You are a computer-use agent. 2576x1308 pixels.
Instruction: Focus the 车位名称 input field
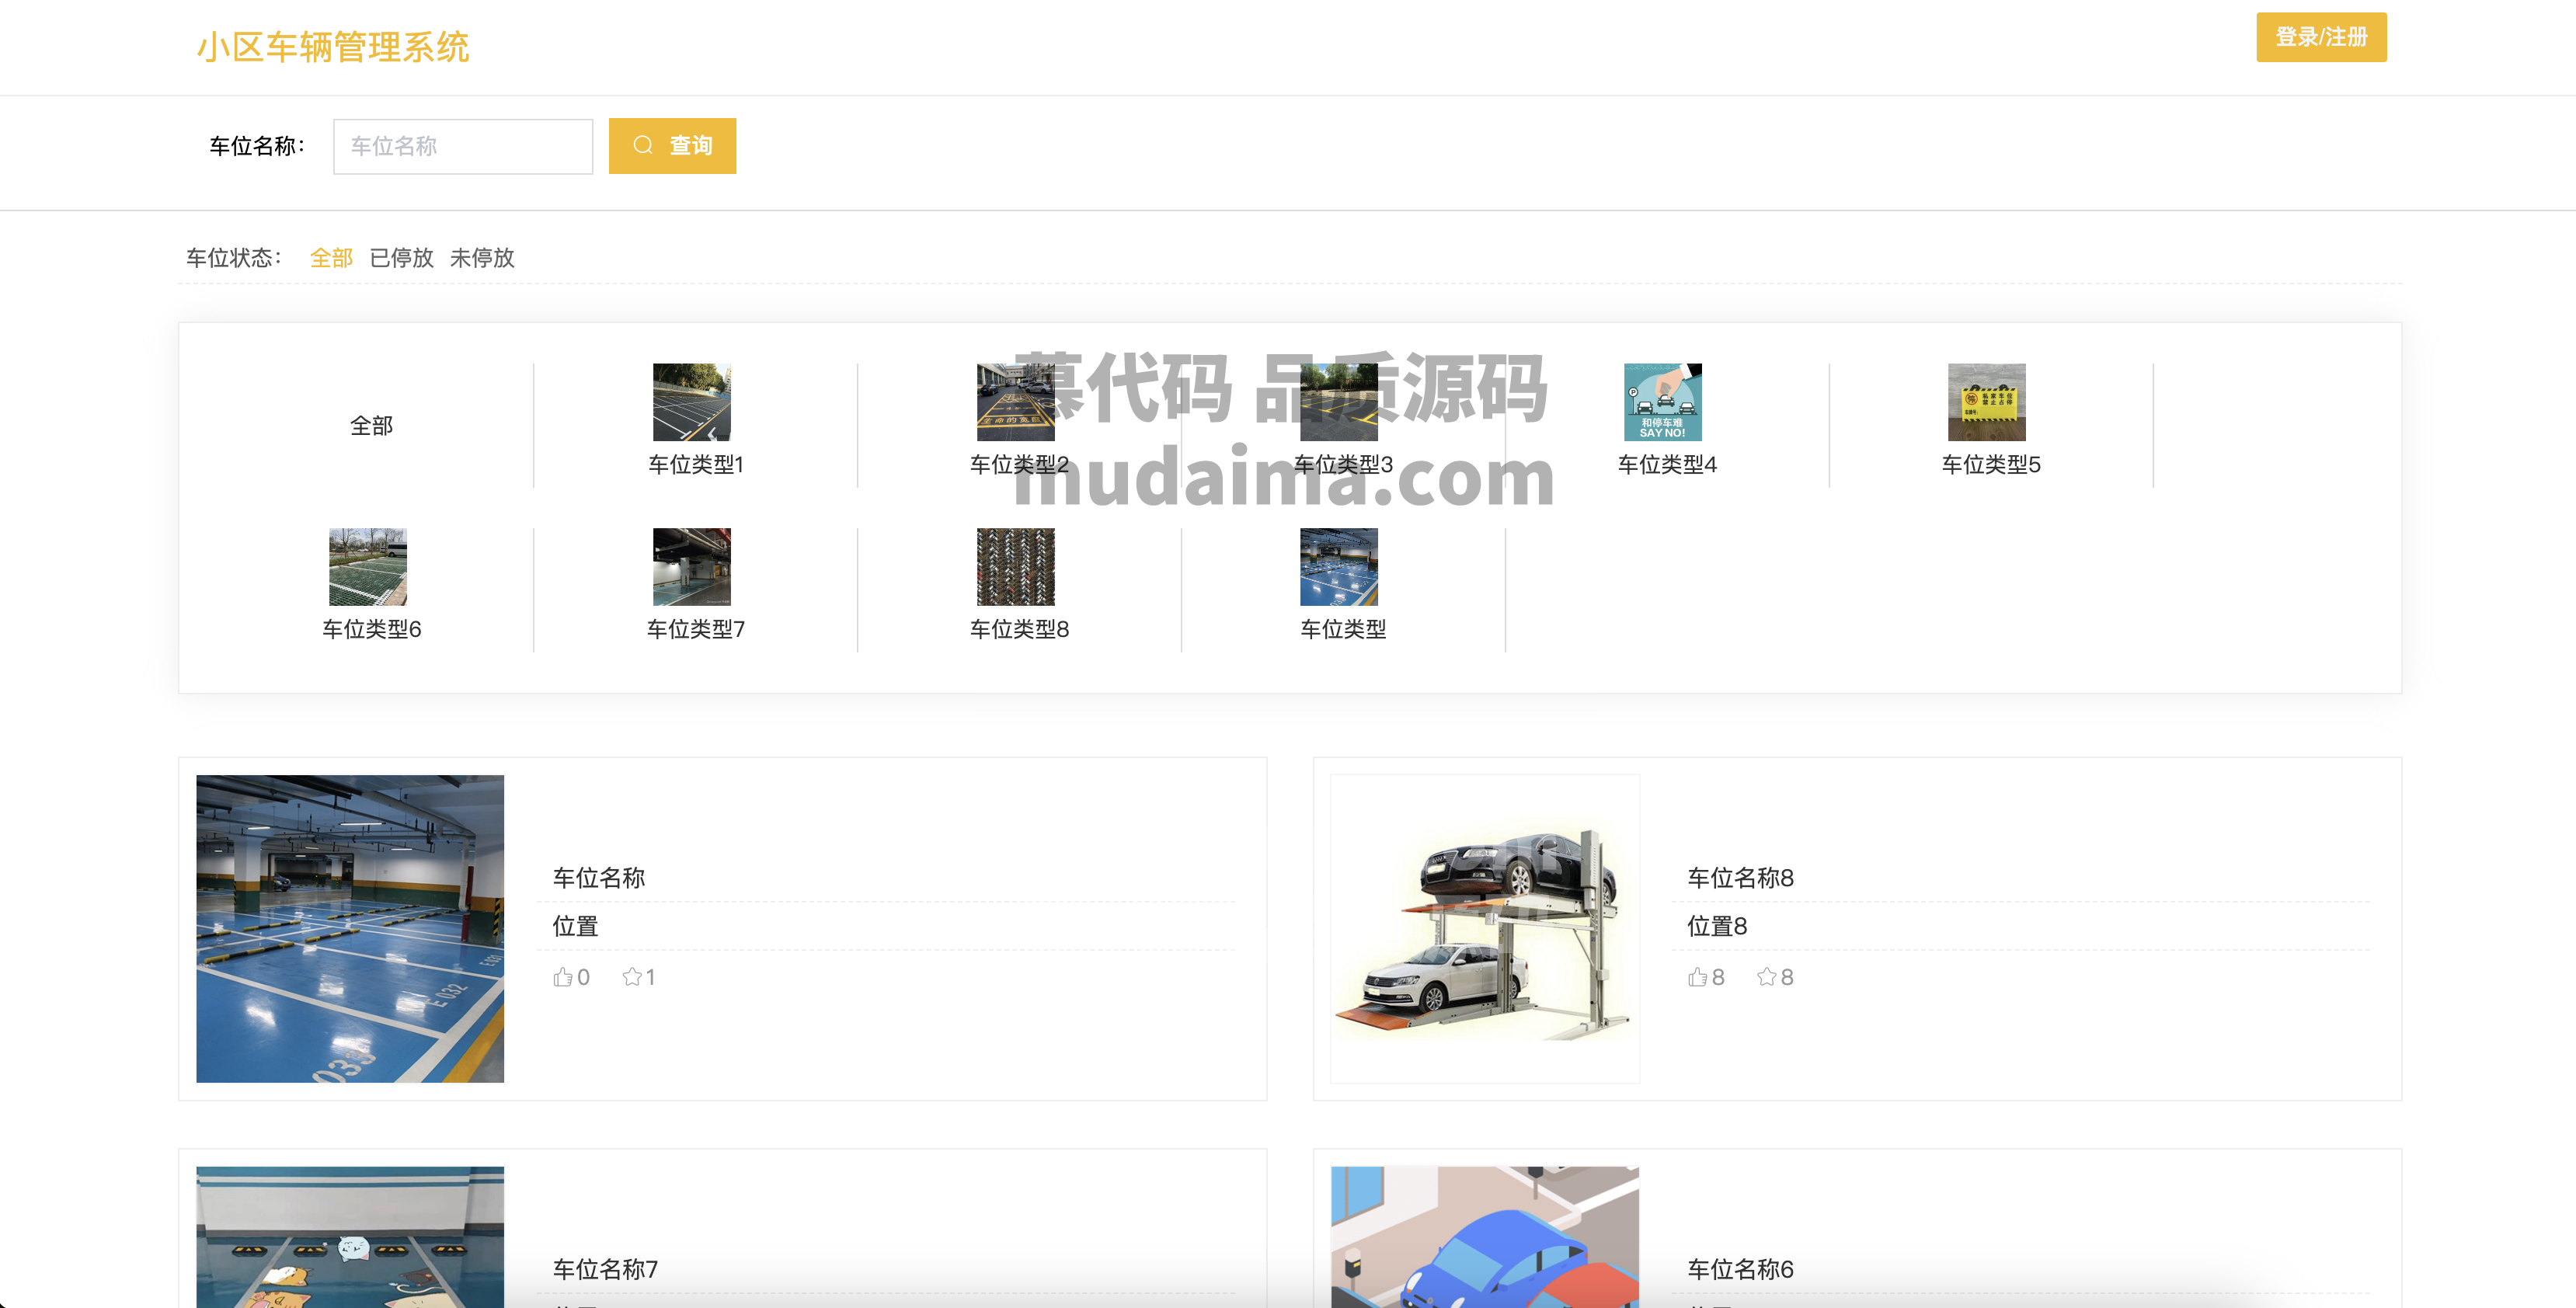pyautogui.click(x=463, y=146)
